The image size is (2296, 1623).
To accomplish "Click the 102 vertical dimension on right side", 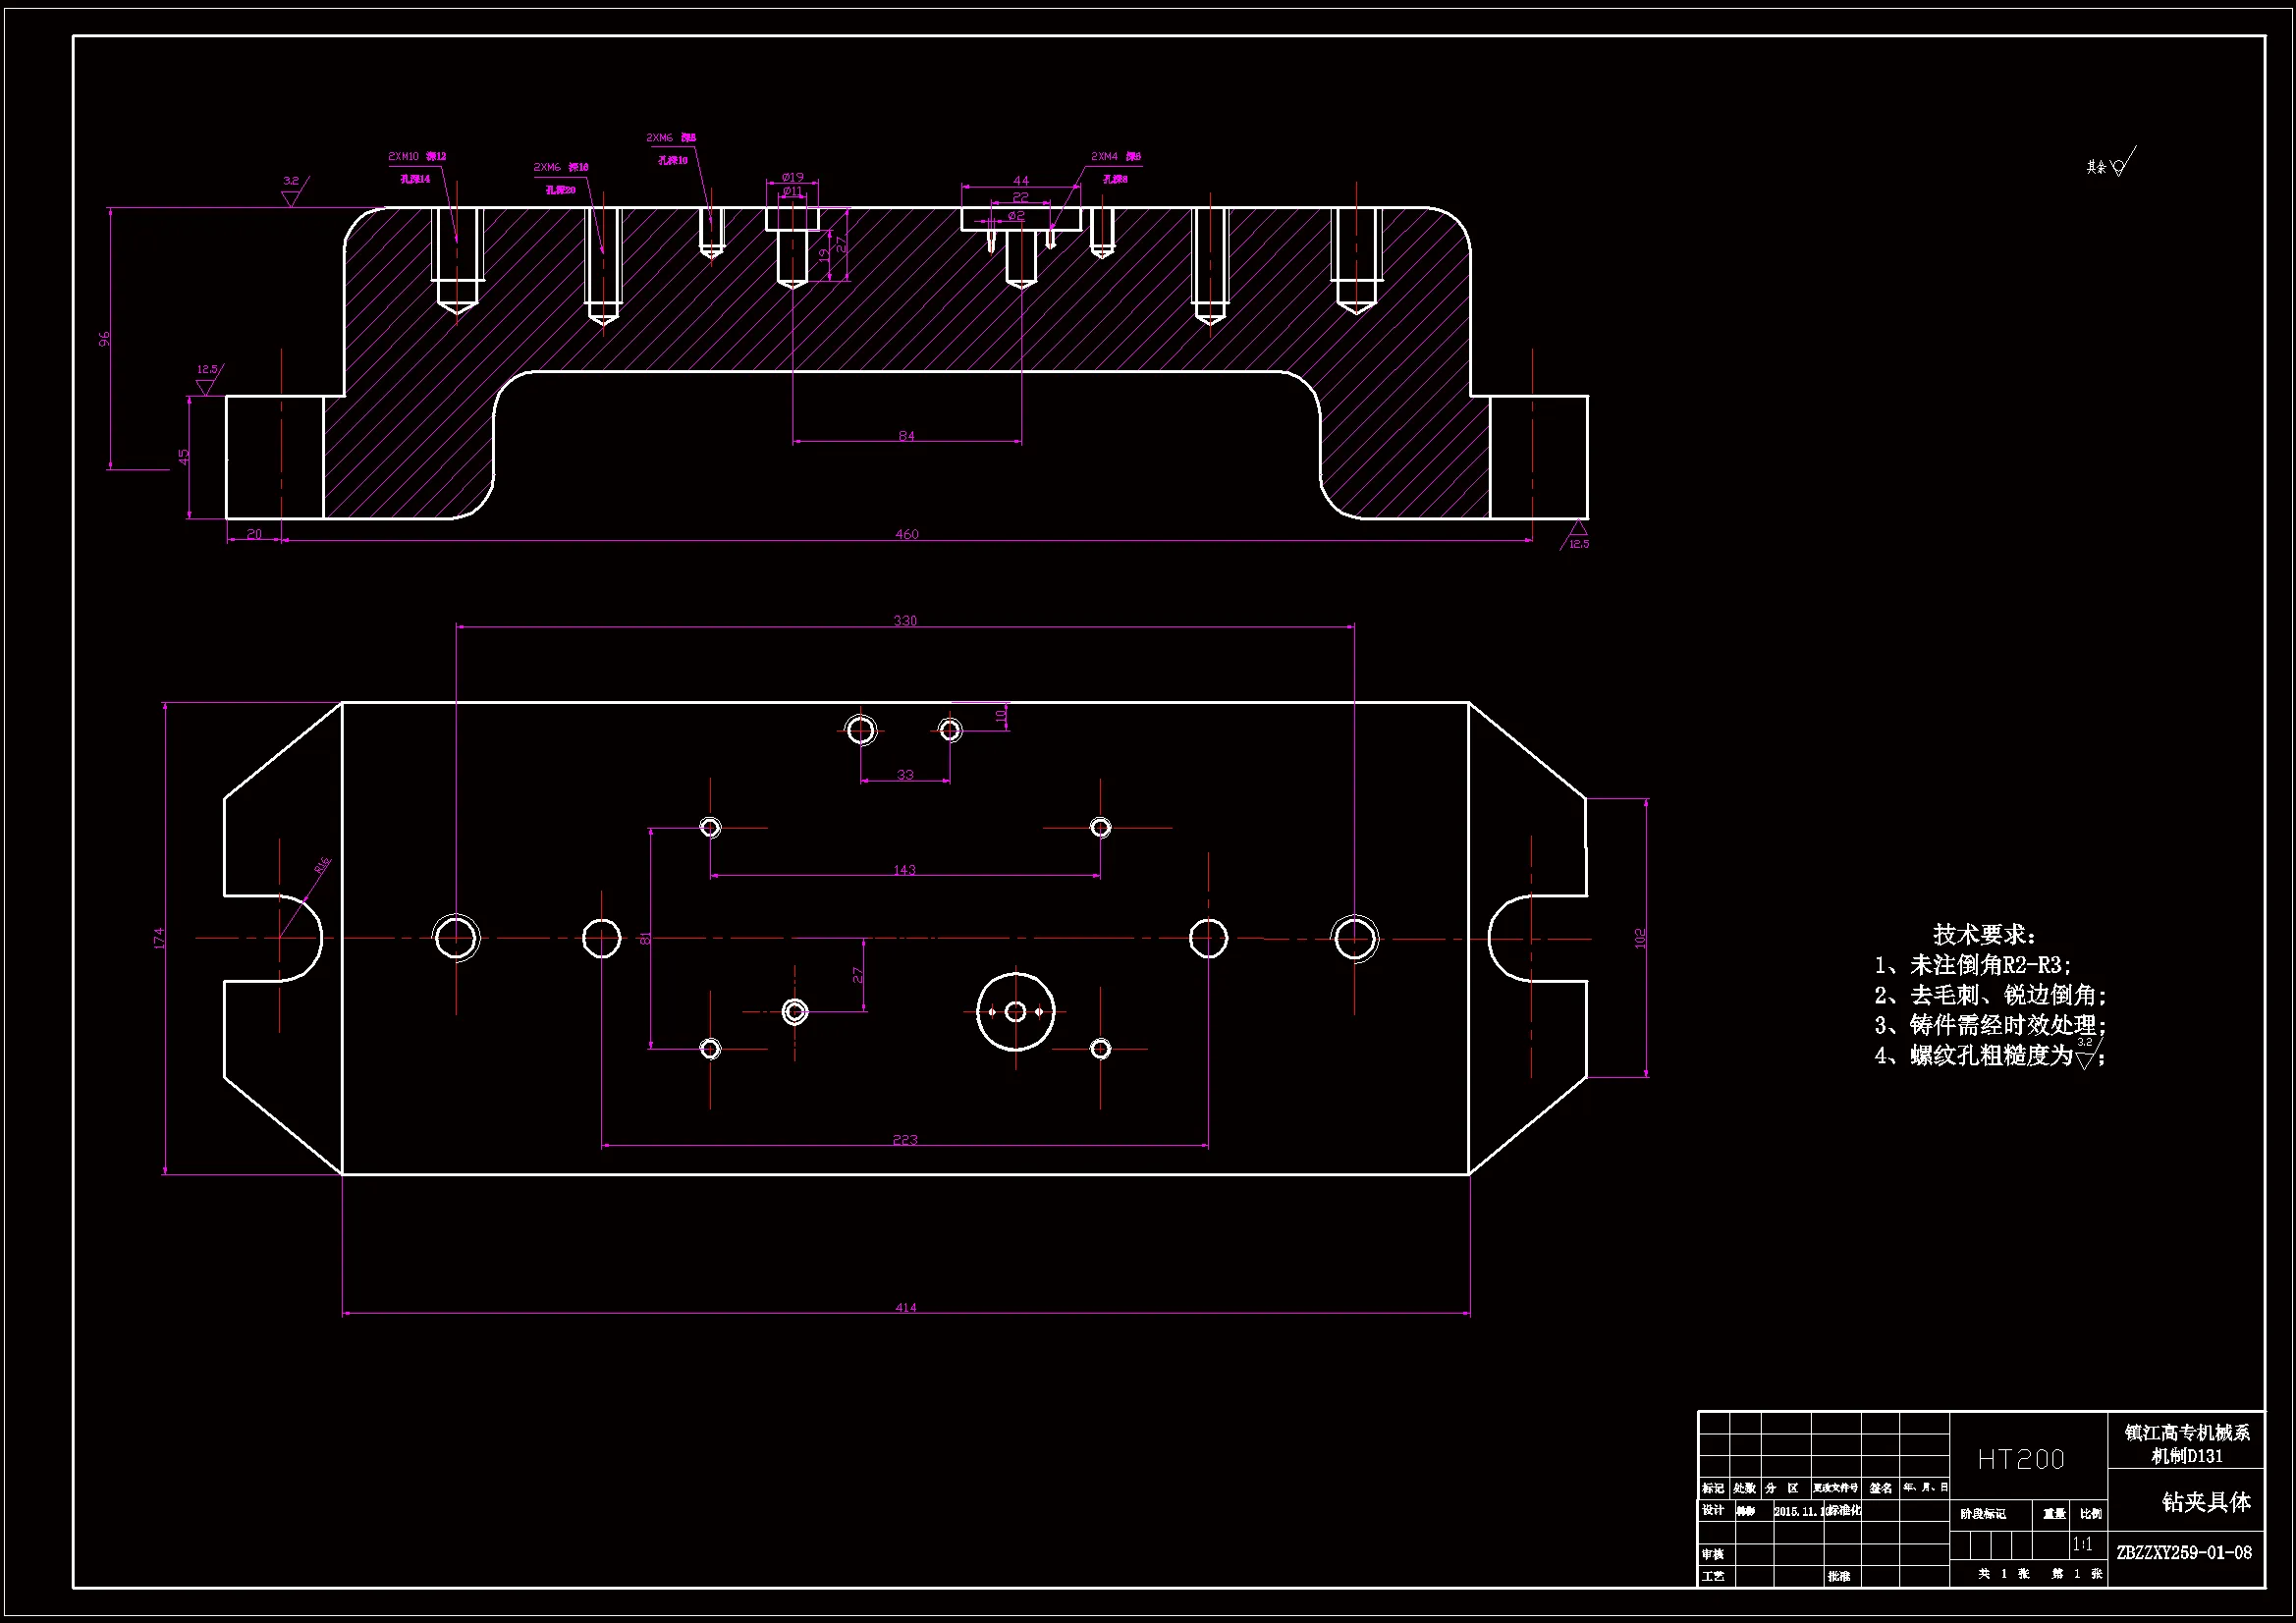I will point(1639,938).
